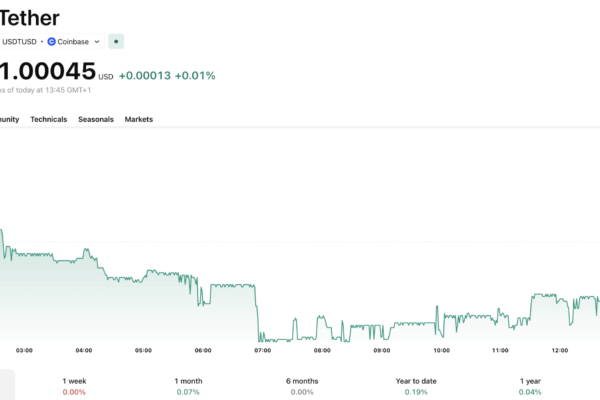The width and height of the screenshot is (600, 400).
Task: Select the 1 year range
Action: [531, 381]
